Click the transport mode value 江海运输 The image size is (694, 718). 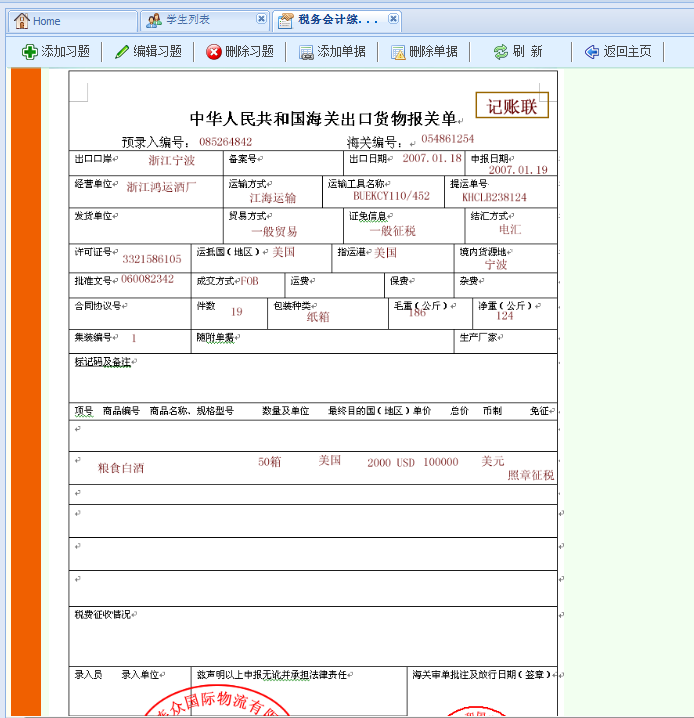tap(273, 198)
